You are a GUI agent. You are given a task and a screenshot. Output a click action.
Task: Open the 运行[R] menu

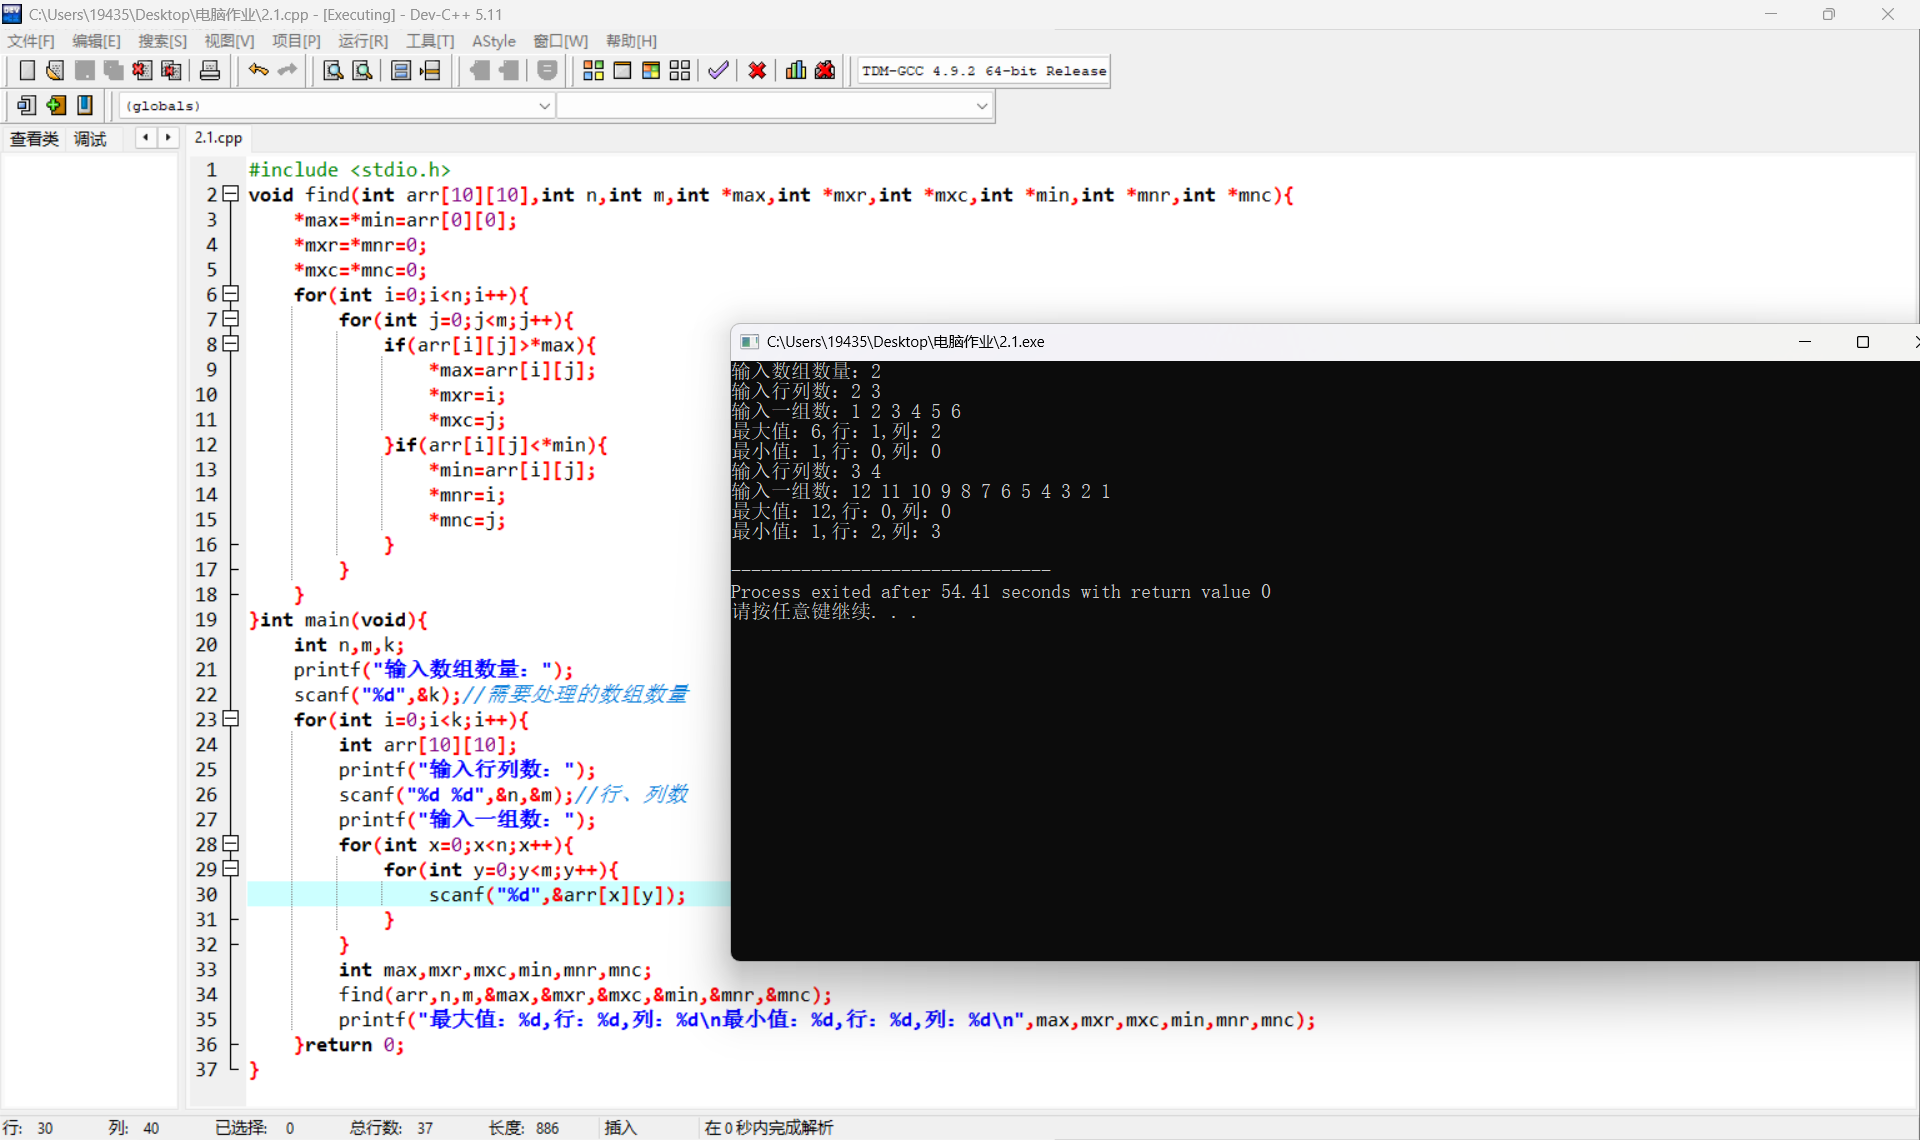click(x=362, y=41)
